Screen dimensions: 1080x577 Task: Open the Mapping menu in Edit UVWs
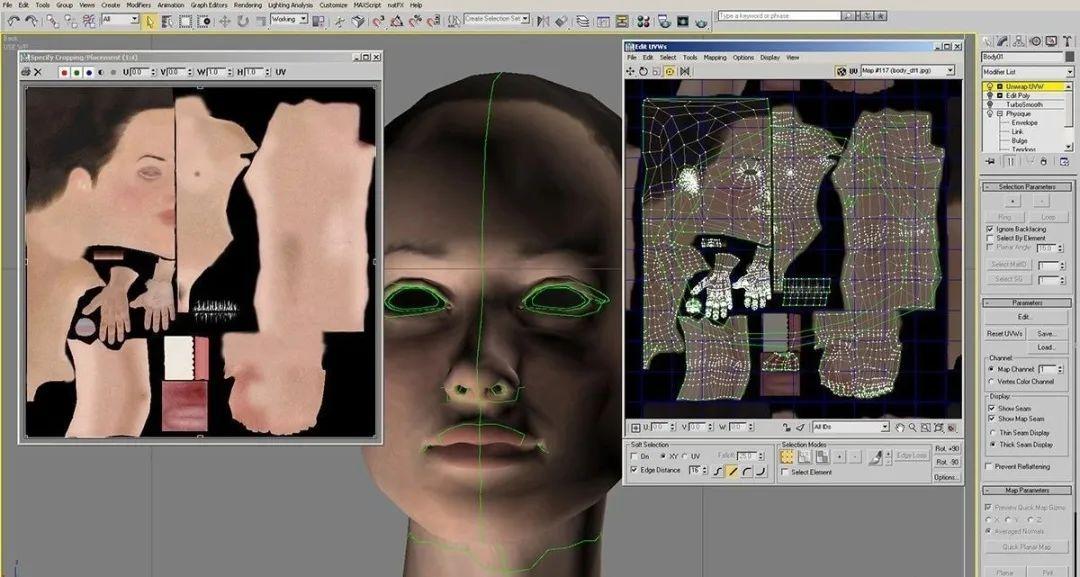(714, 58)
